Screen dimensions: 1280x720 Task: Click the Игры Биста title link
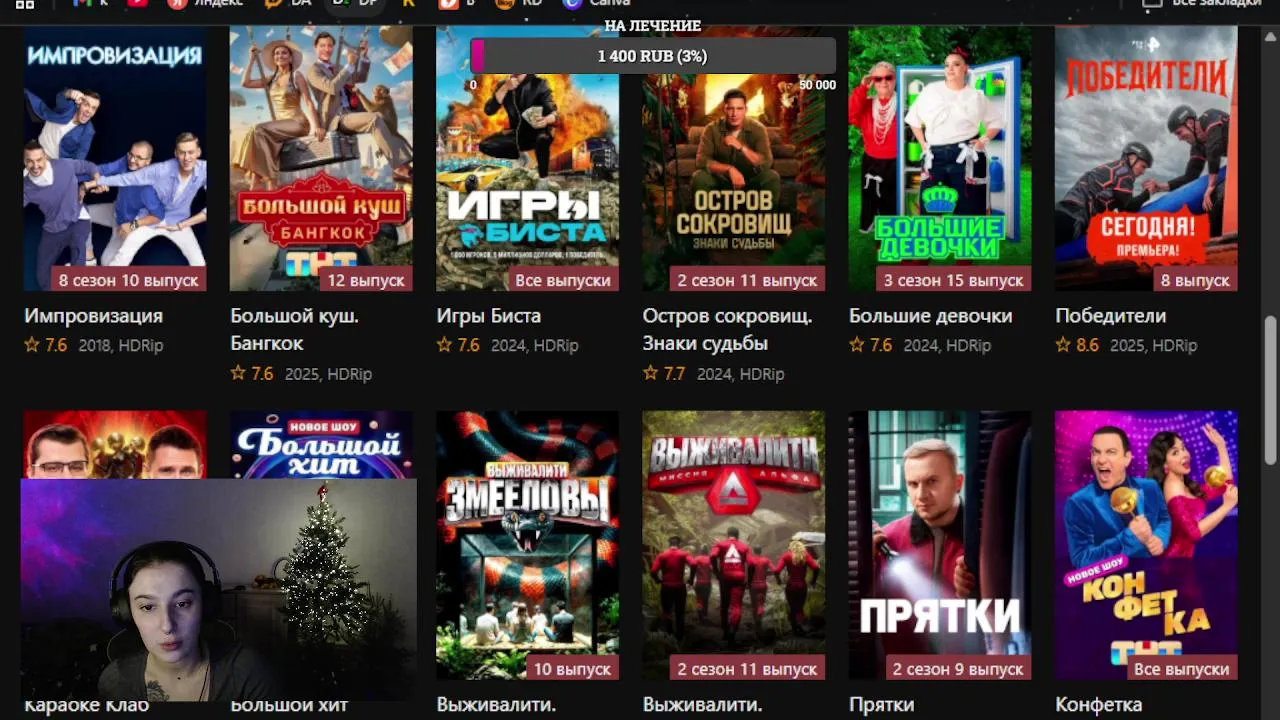488,316
